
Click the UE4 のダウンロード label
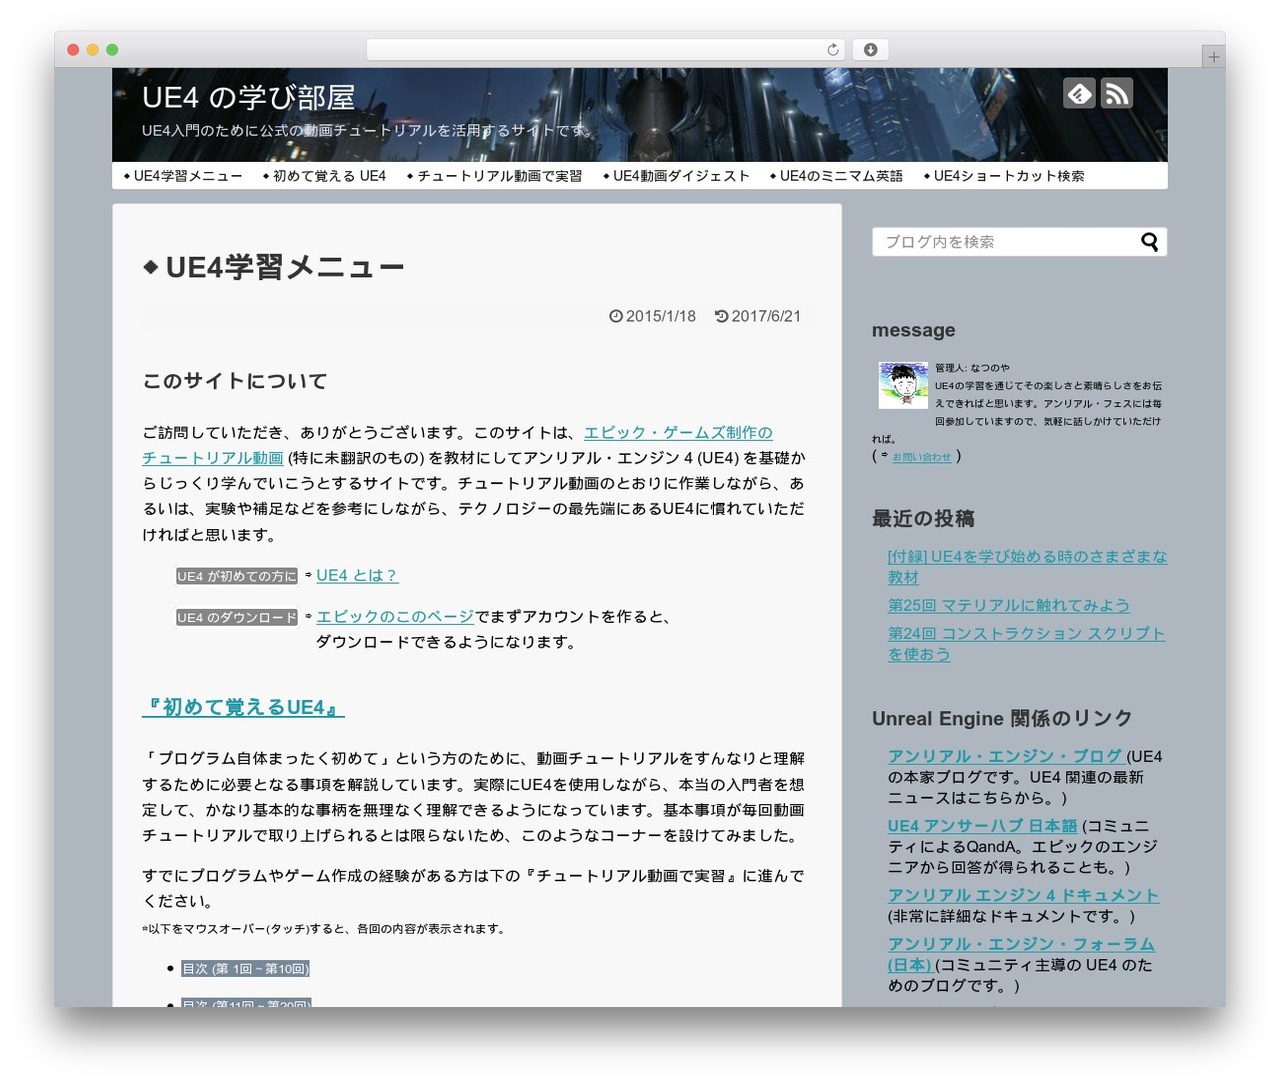(237, 618)
